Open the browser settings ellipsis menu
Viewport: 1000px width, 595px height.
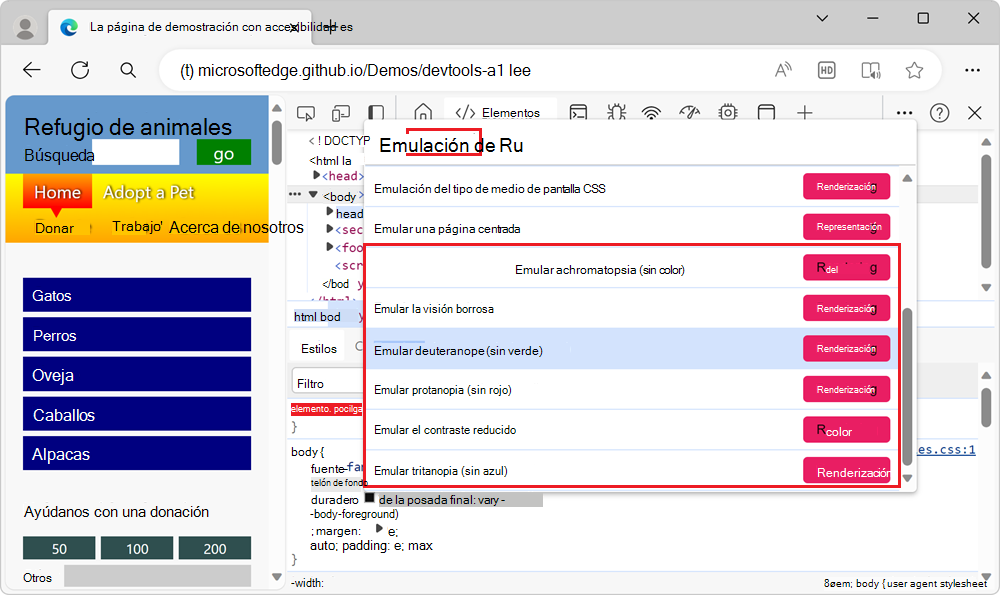972,70
